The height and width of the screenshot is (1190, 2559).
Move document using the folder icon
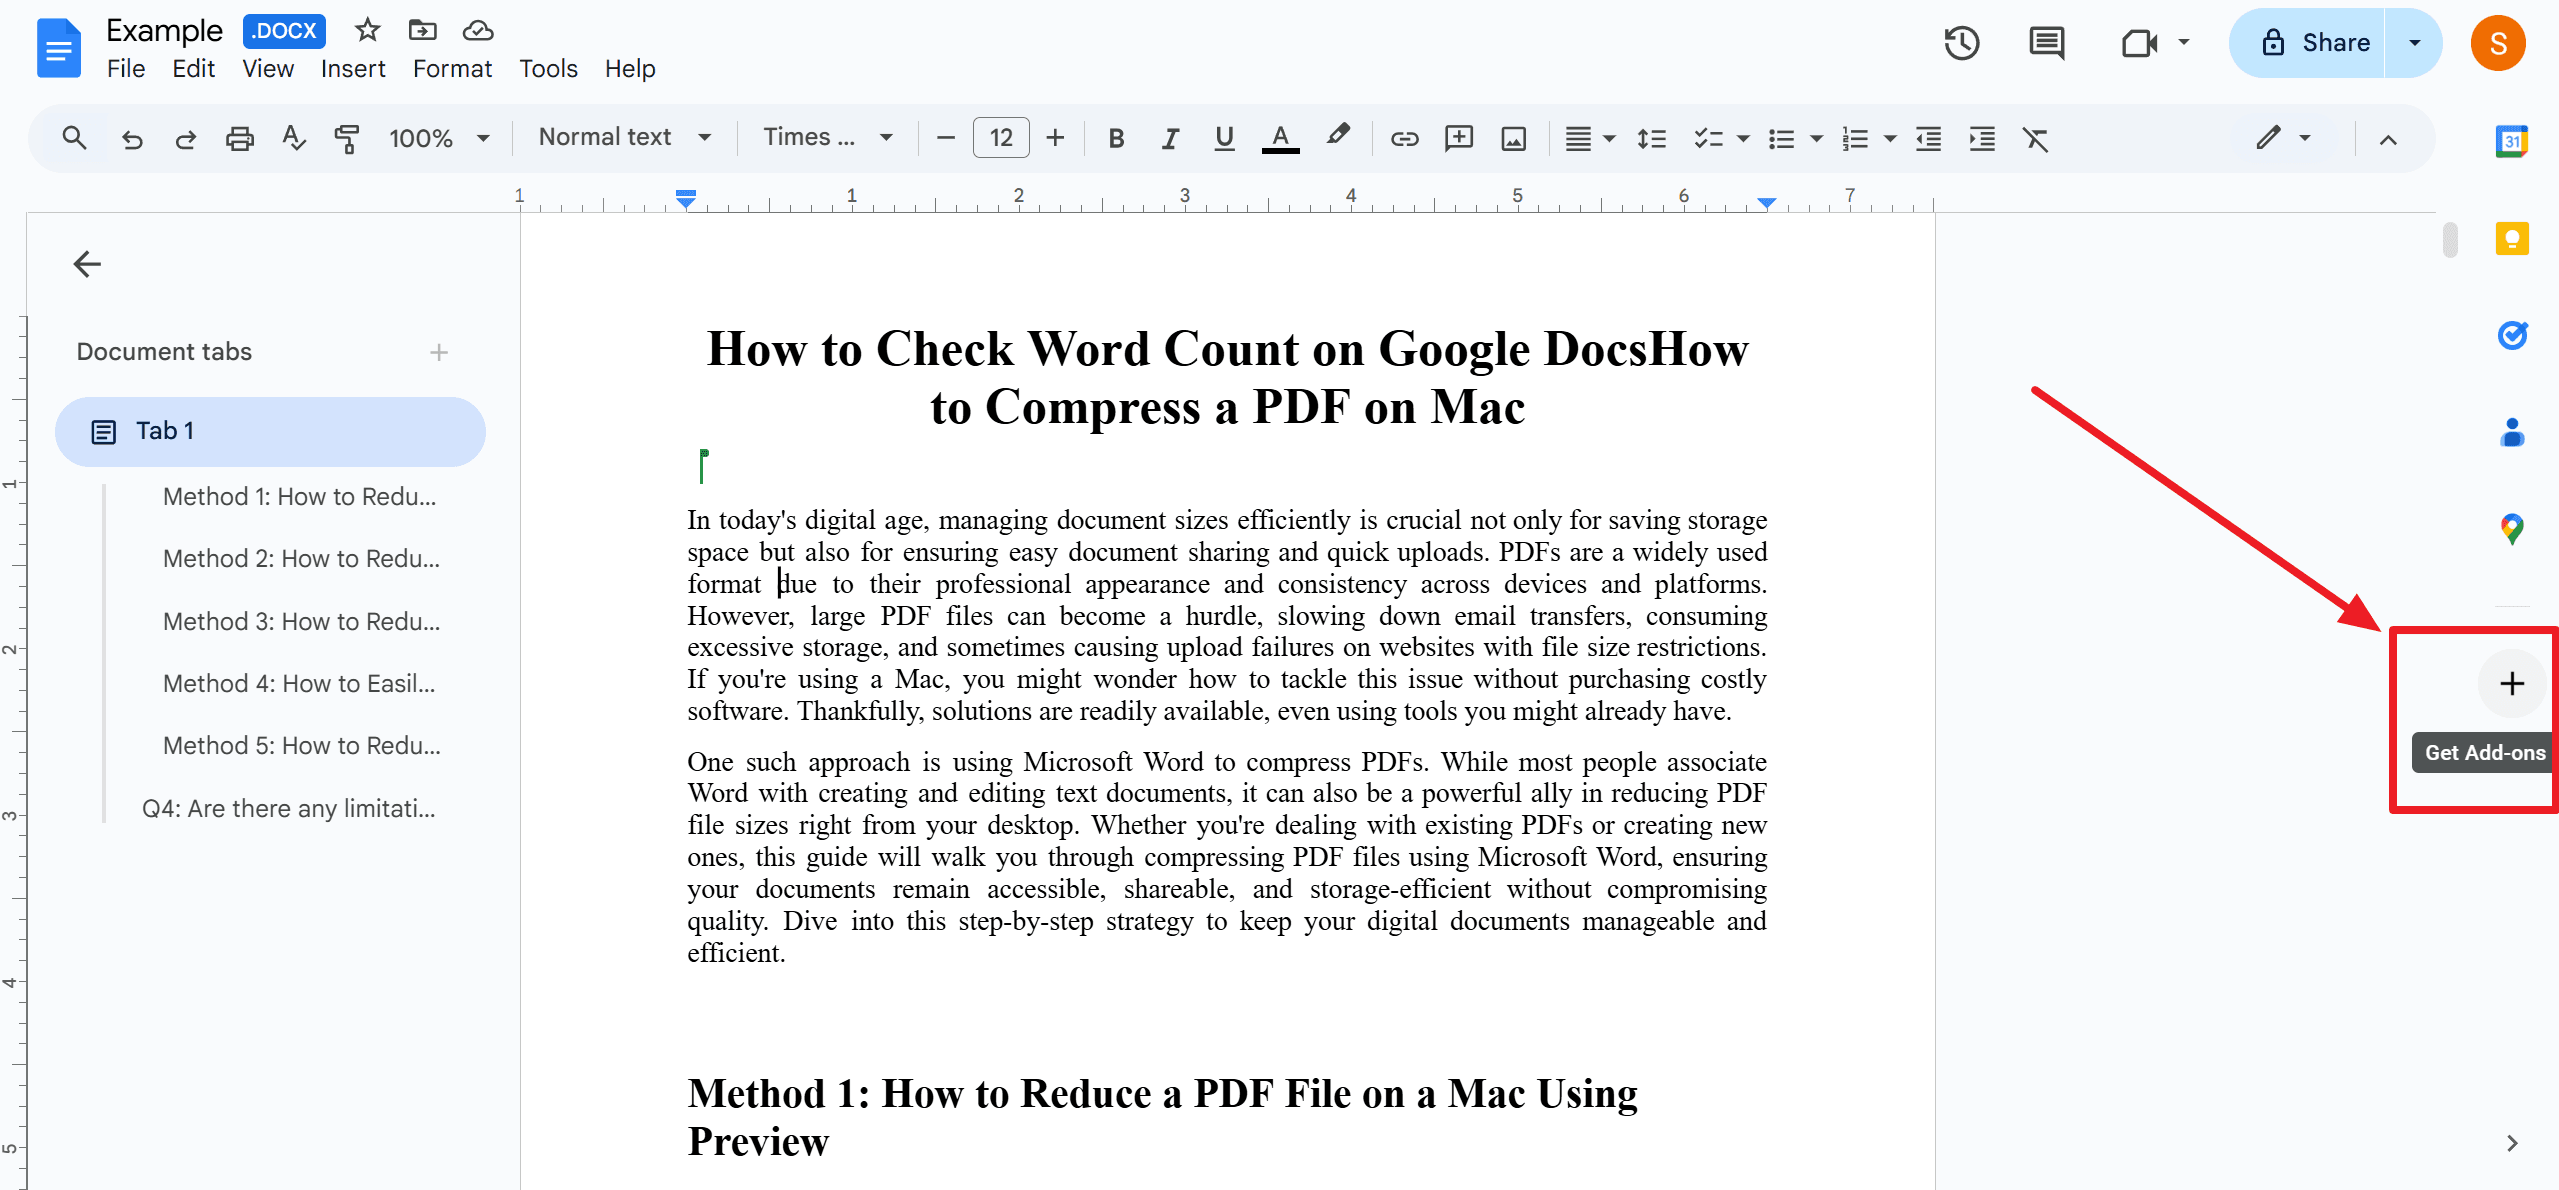[x=423, y=30]
